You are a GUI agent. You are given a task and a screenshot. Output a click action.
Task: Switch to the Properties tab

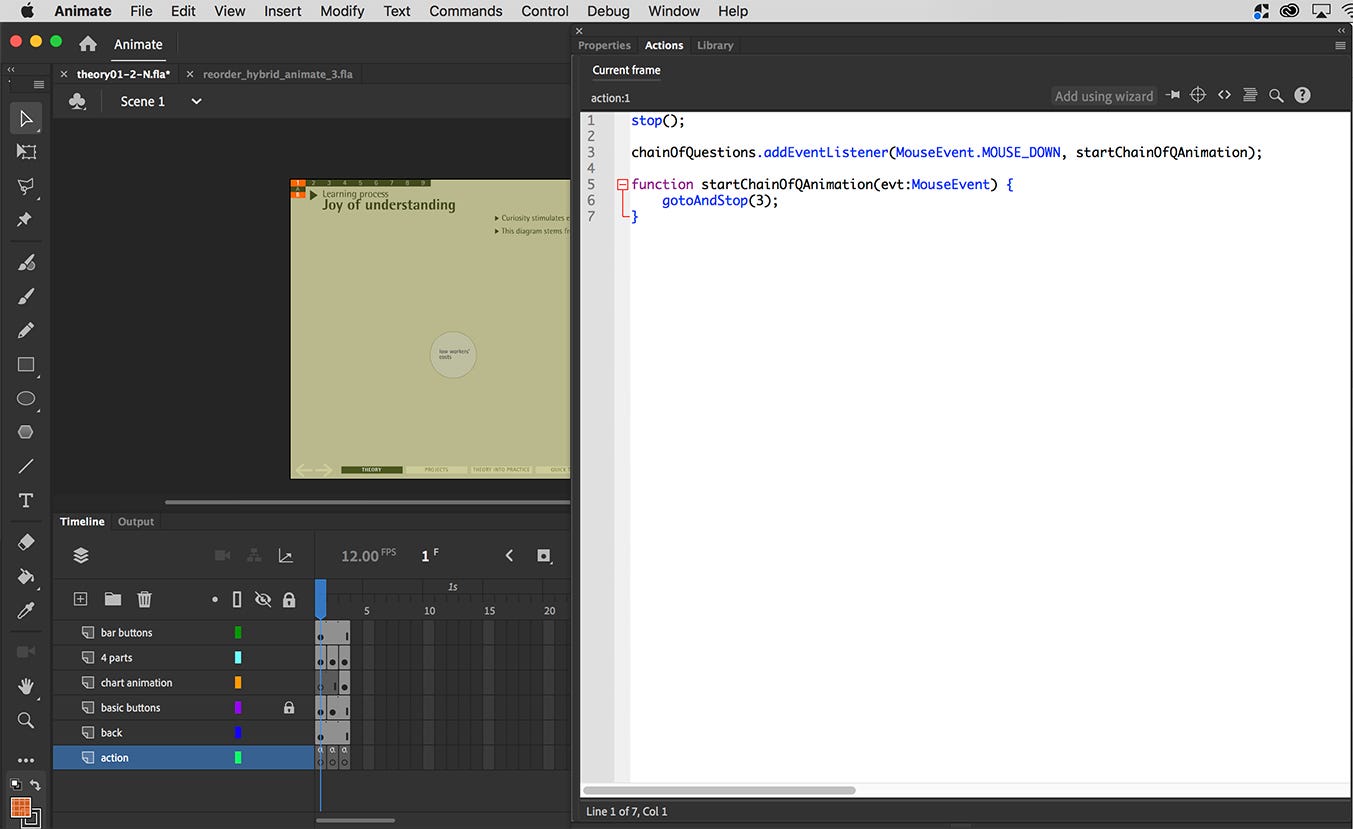pyautogui.click(x=604, y=45)
